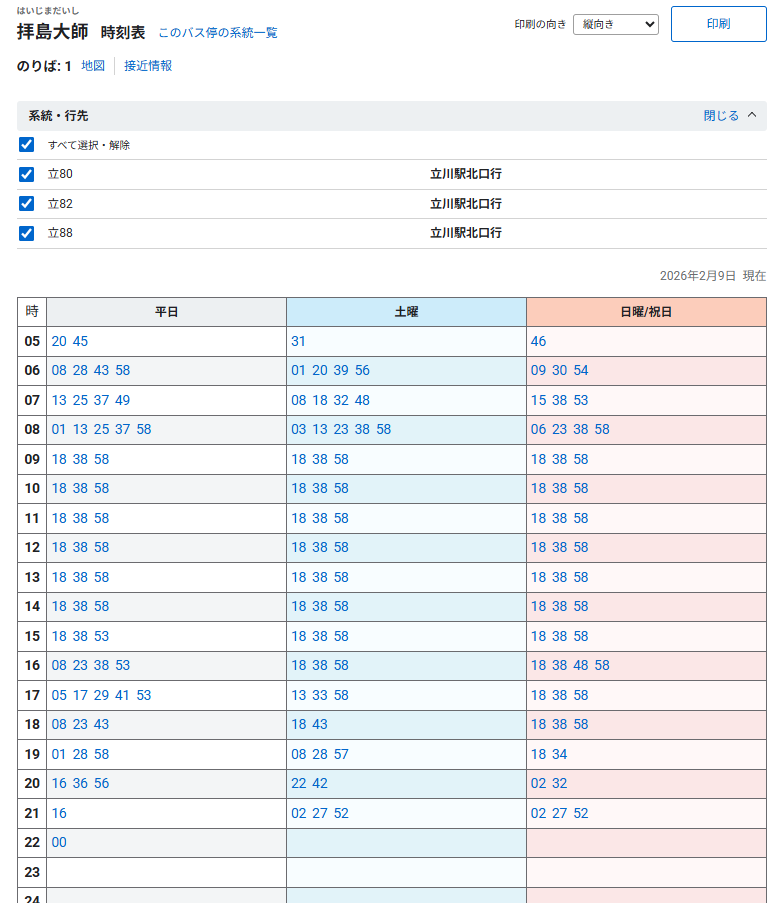Viewport: 782px width, 903px height.
Task: Click Saturday 05:31 departure time
Action: click(x=298, y=341)
